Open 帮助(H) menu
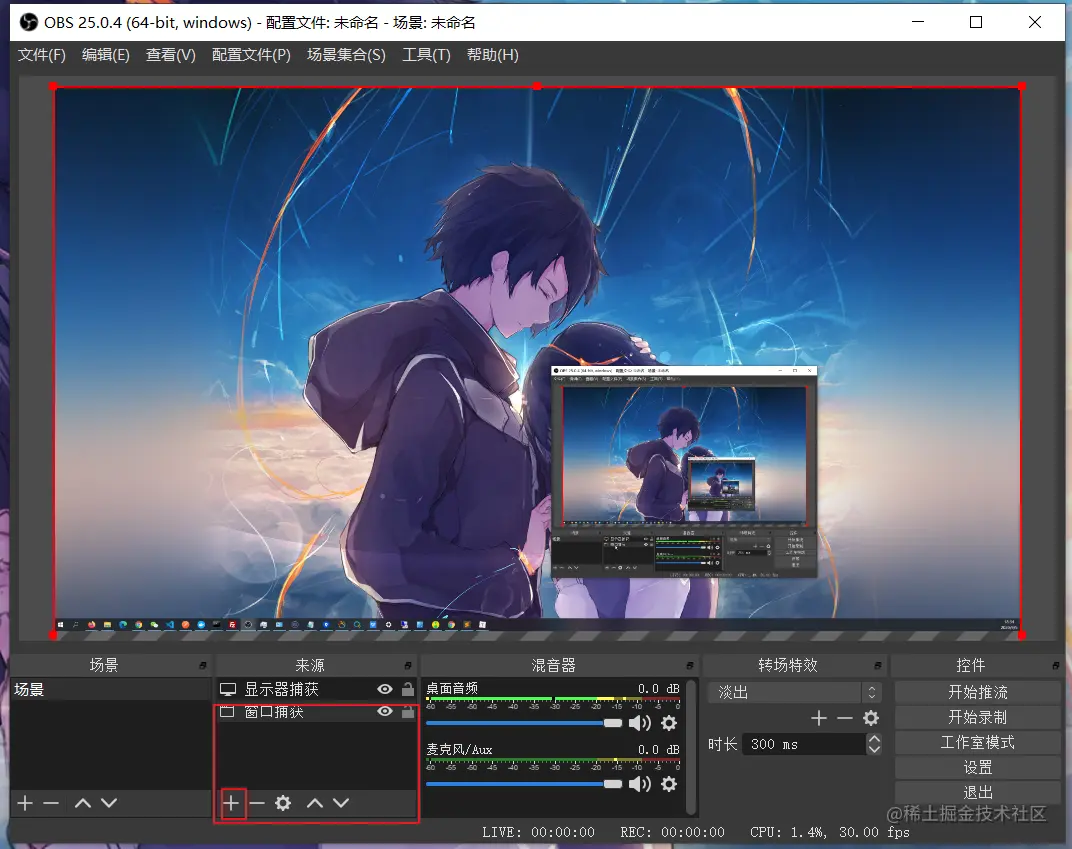 tap(493, 55)
